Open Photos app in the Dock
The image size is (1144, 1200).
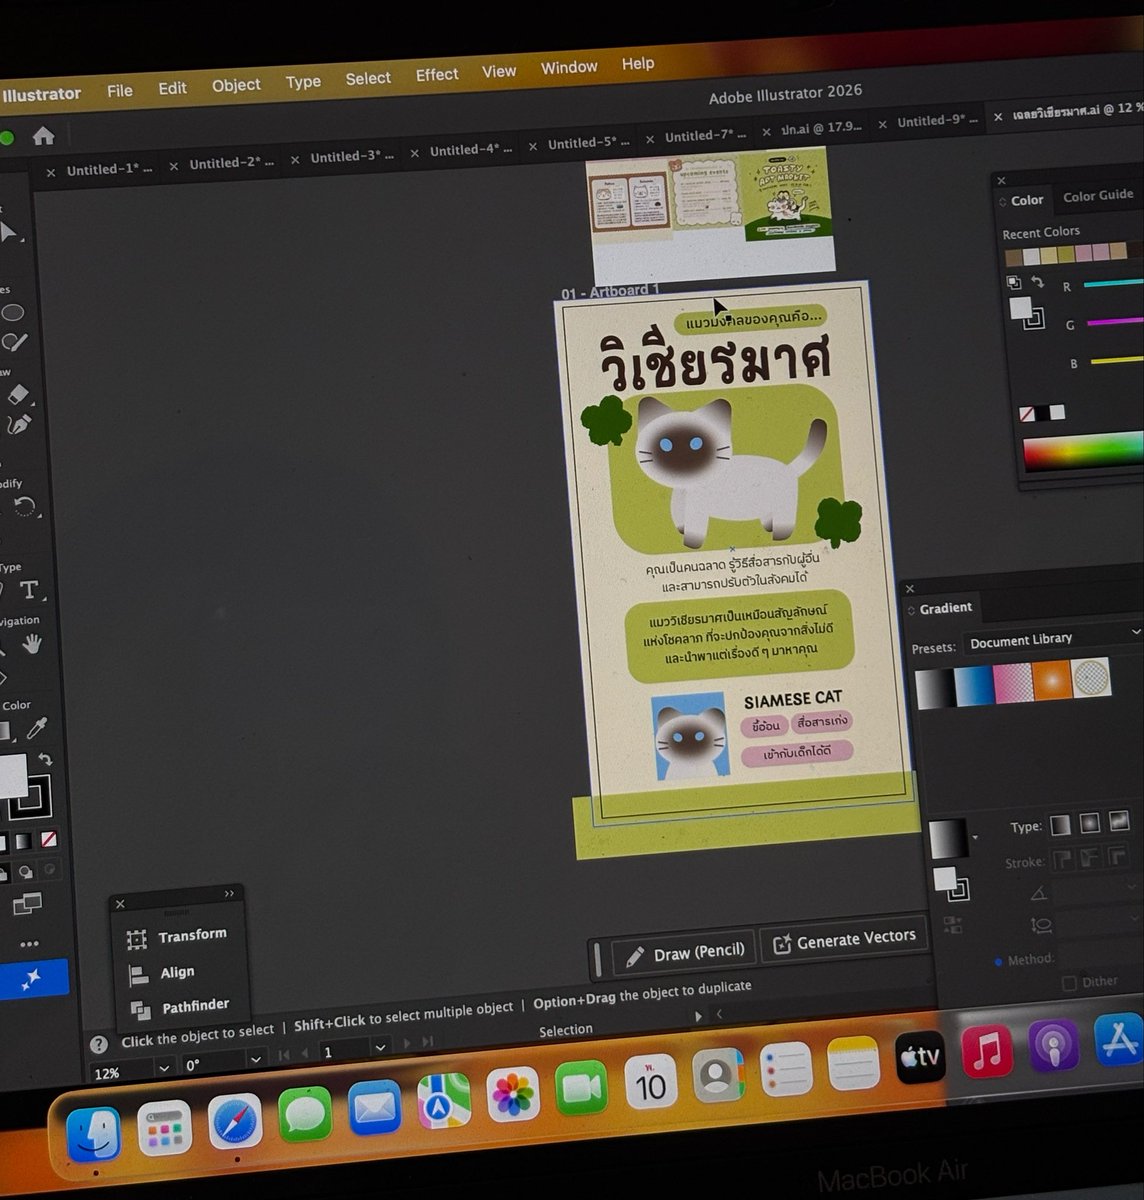click(x=513, y=1093)
